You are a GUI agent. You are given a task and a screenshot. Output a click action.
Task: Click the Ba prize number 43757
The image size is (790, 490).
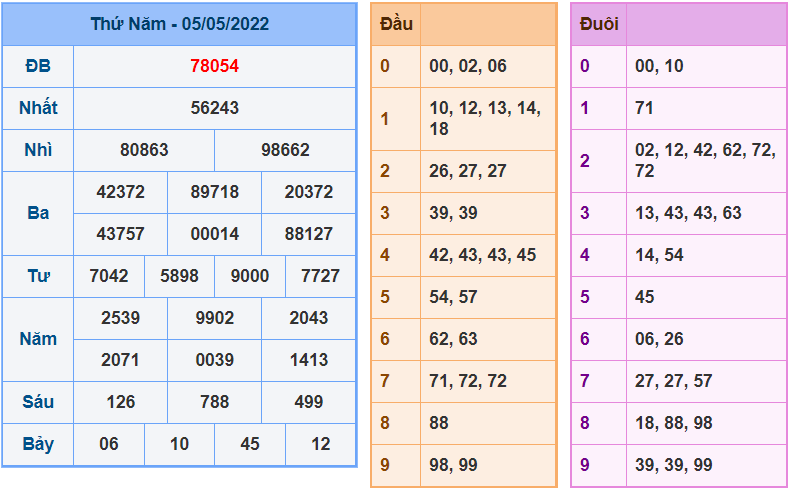click(x=120, y=234)
